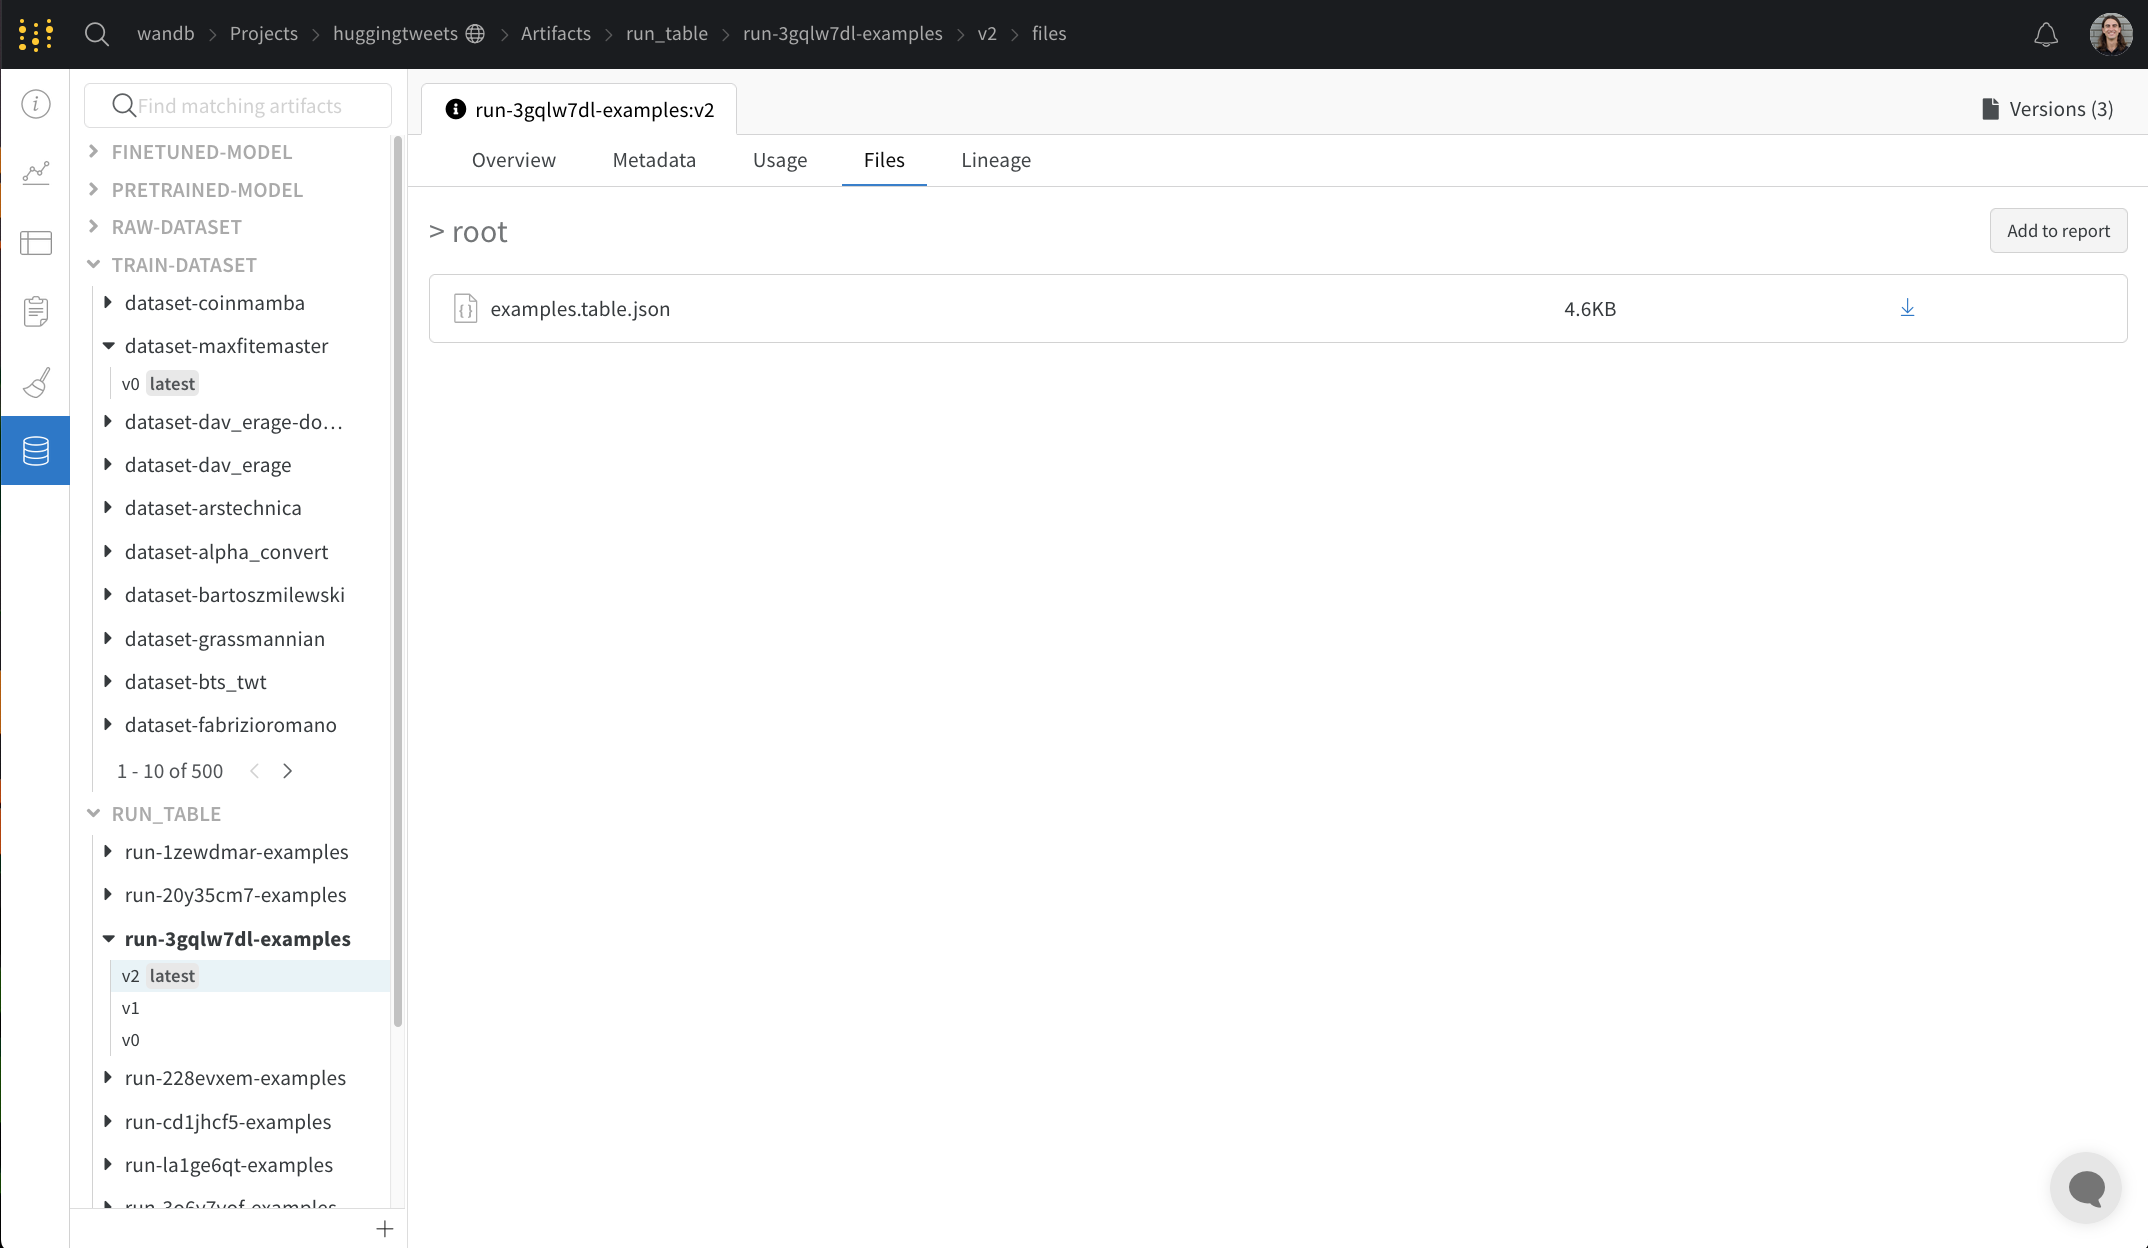2148x1248 pixels.
Task: Click the wandb logo icon
Action: click(x=36, y=34)
